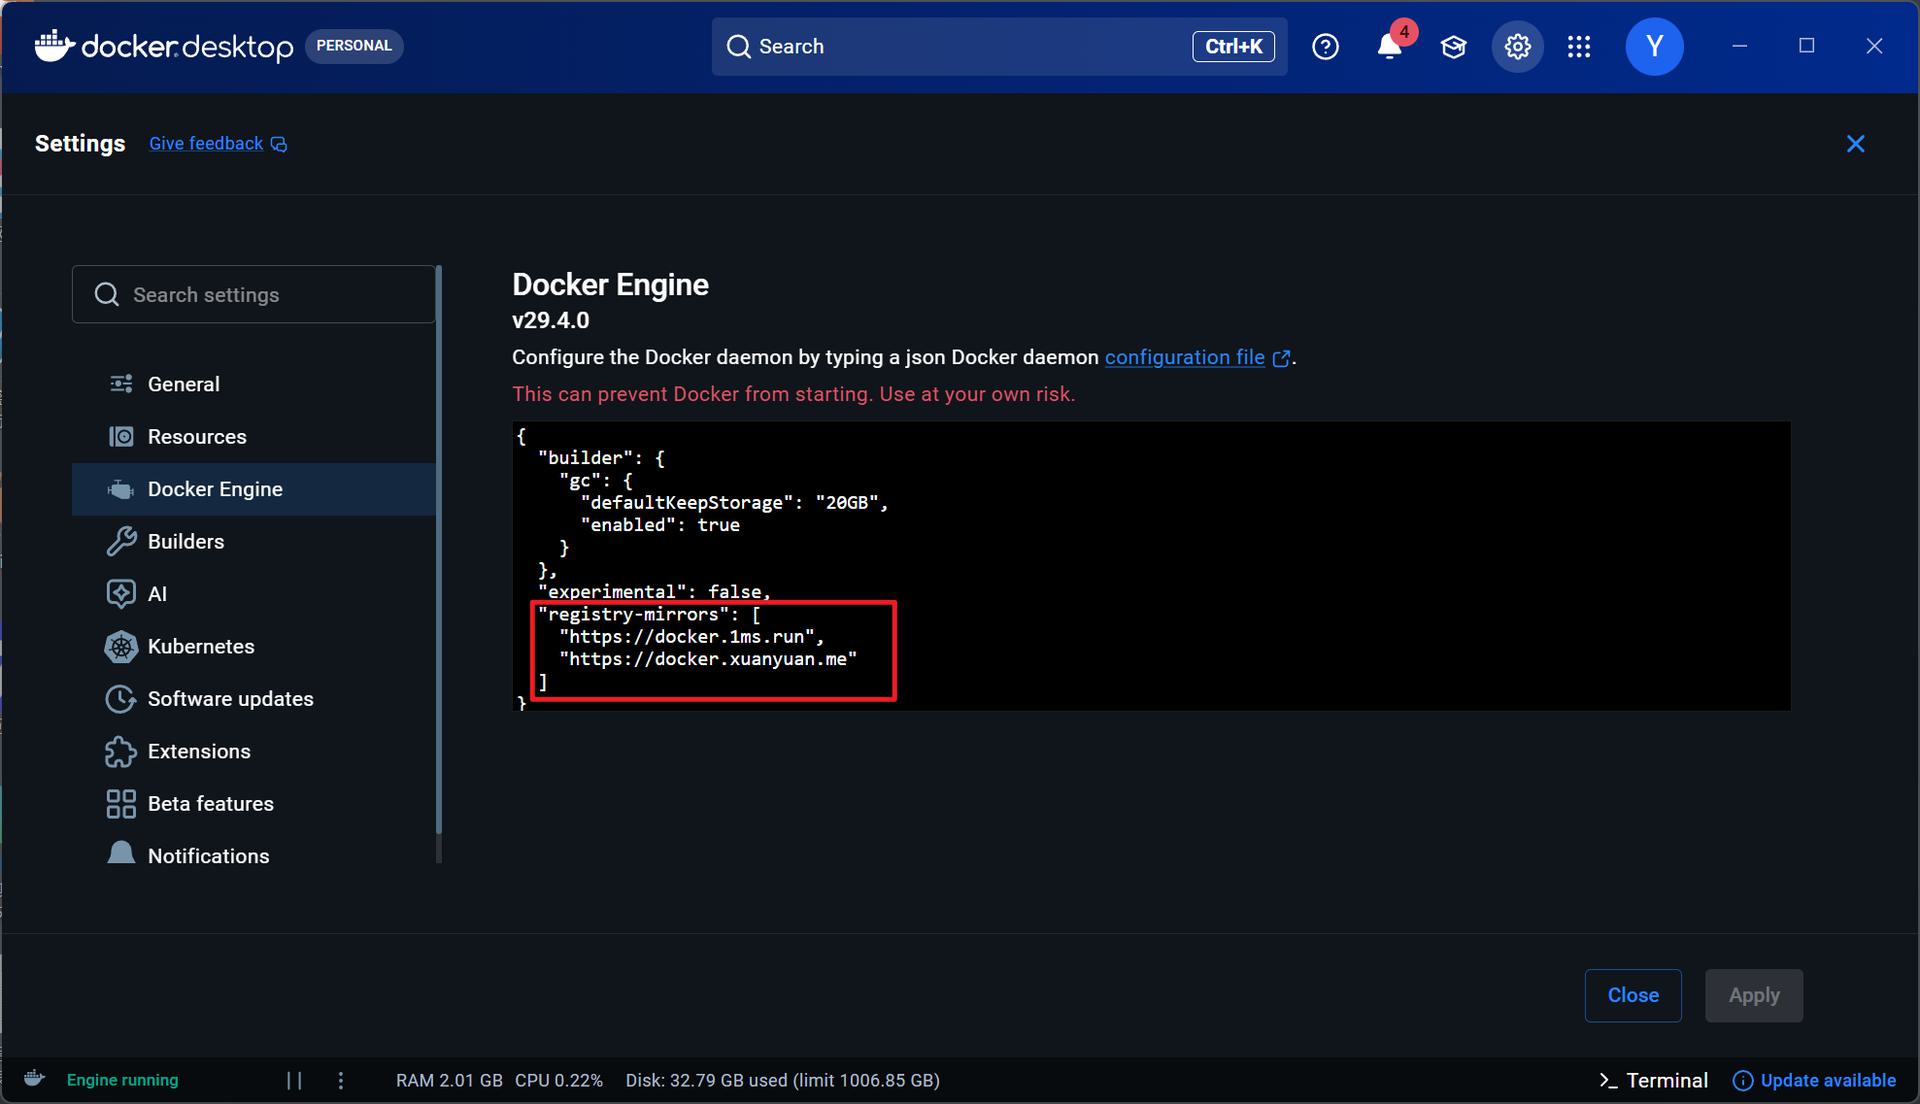This screenshot has height=1104, width=1920.
Task: Click the Beta features grid icon
Action: pyautogui.click(x=121, y=804)
